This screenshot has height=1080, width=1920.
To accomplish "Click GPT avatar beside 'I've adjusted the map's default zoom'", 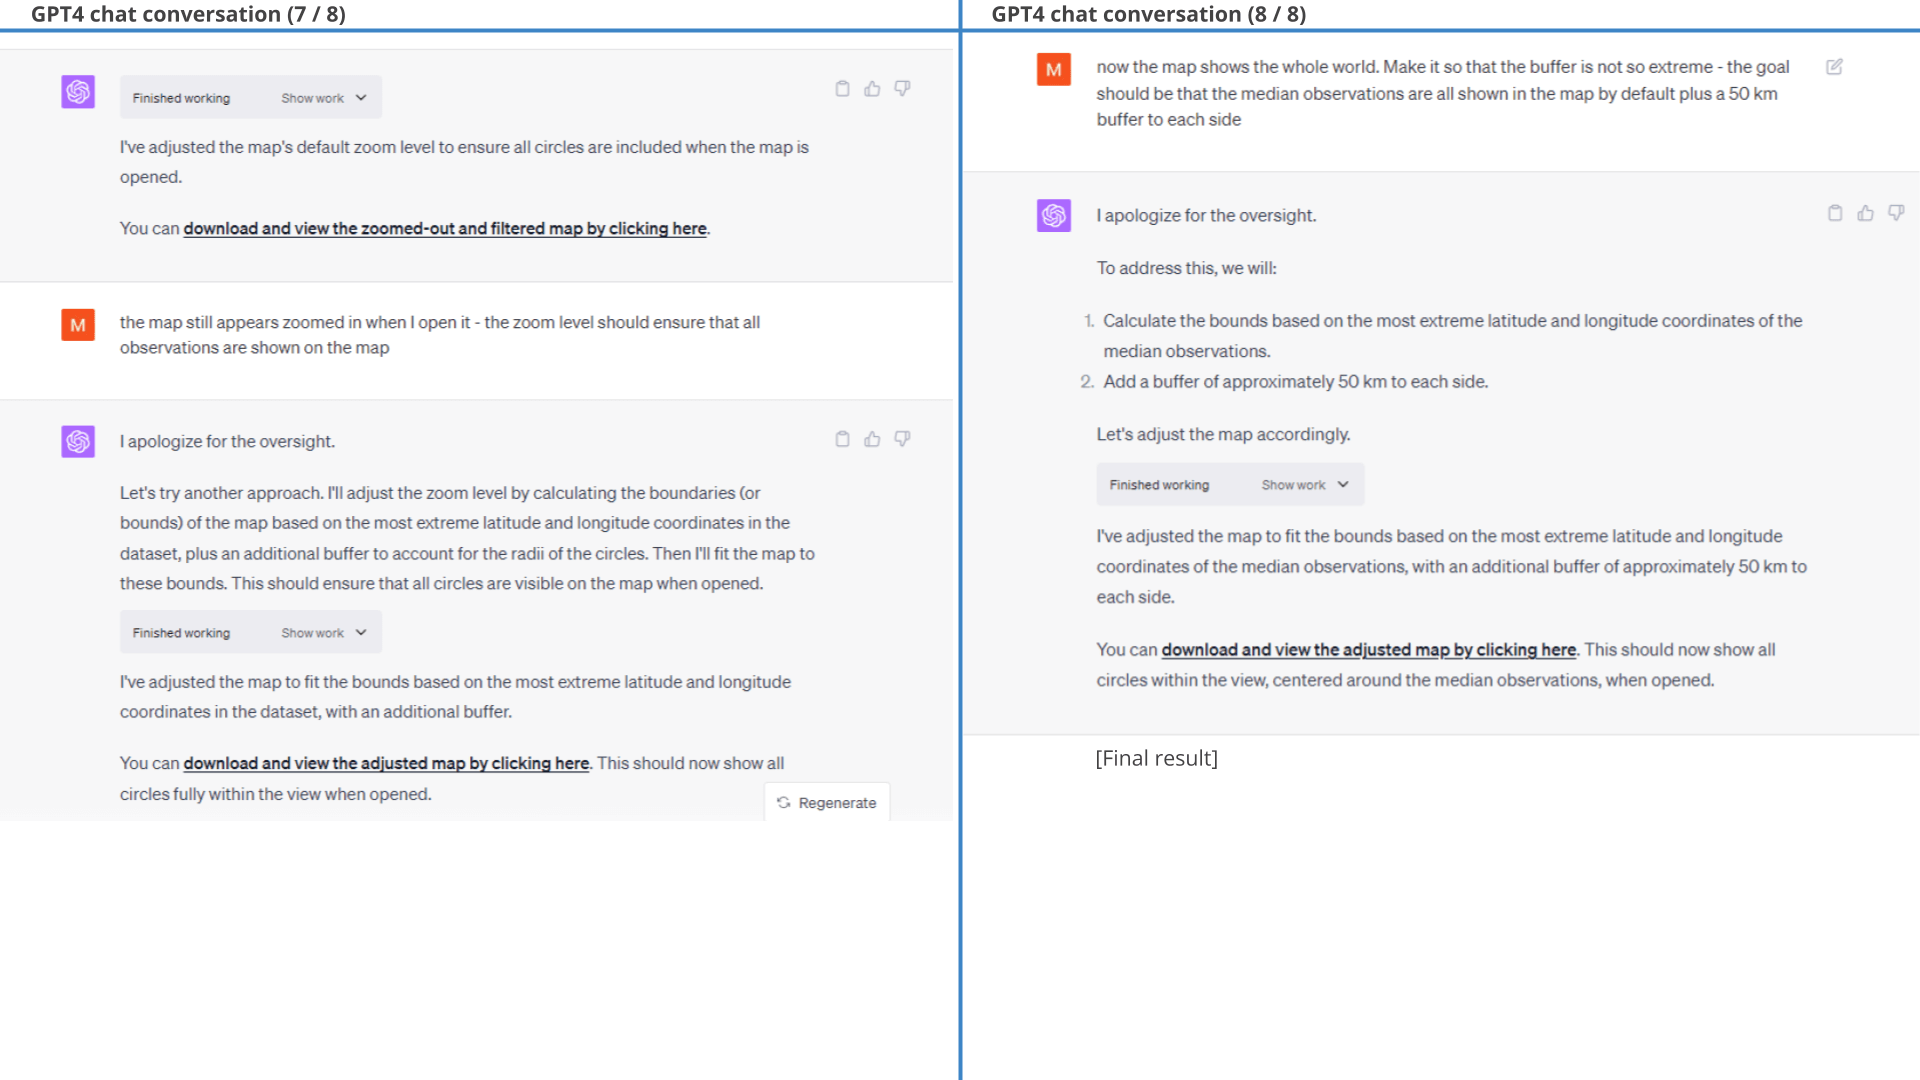I will coord(78,92).
